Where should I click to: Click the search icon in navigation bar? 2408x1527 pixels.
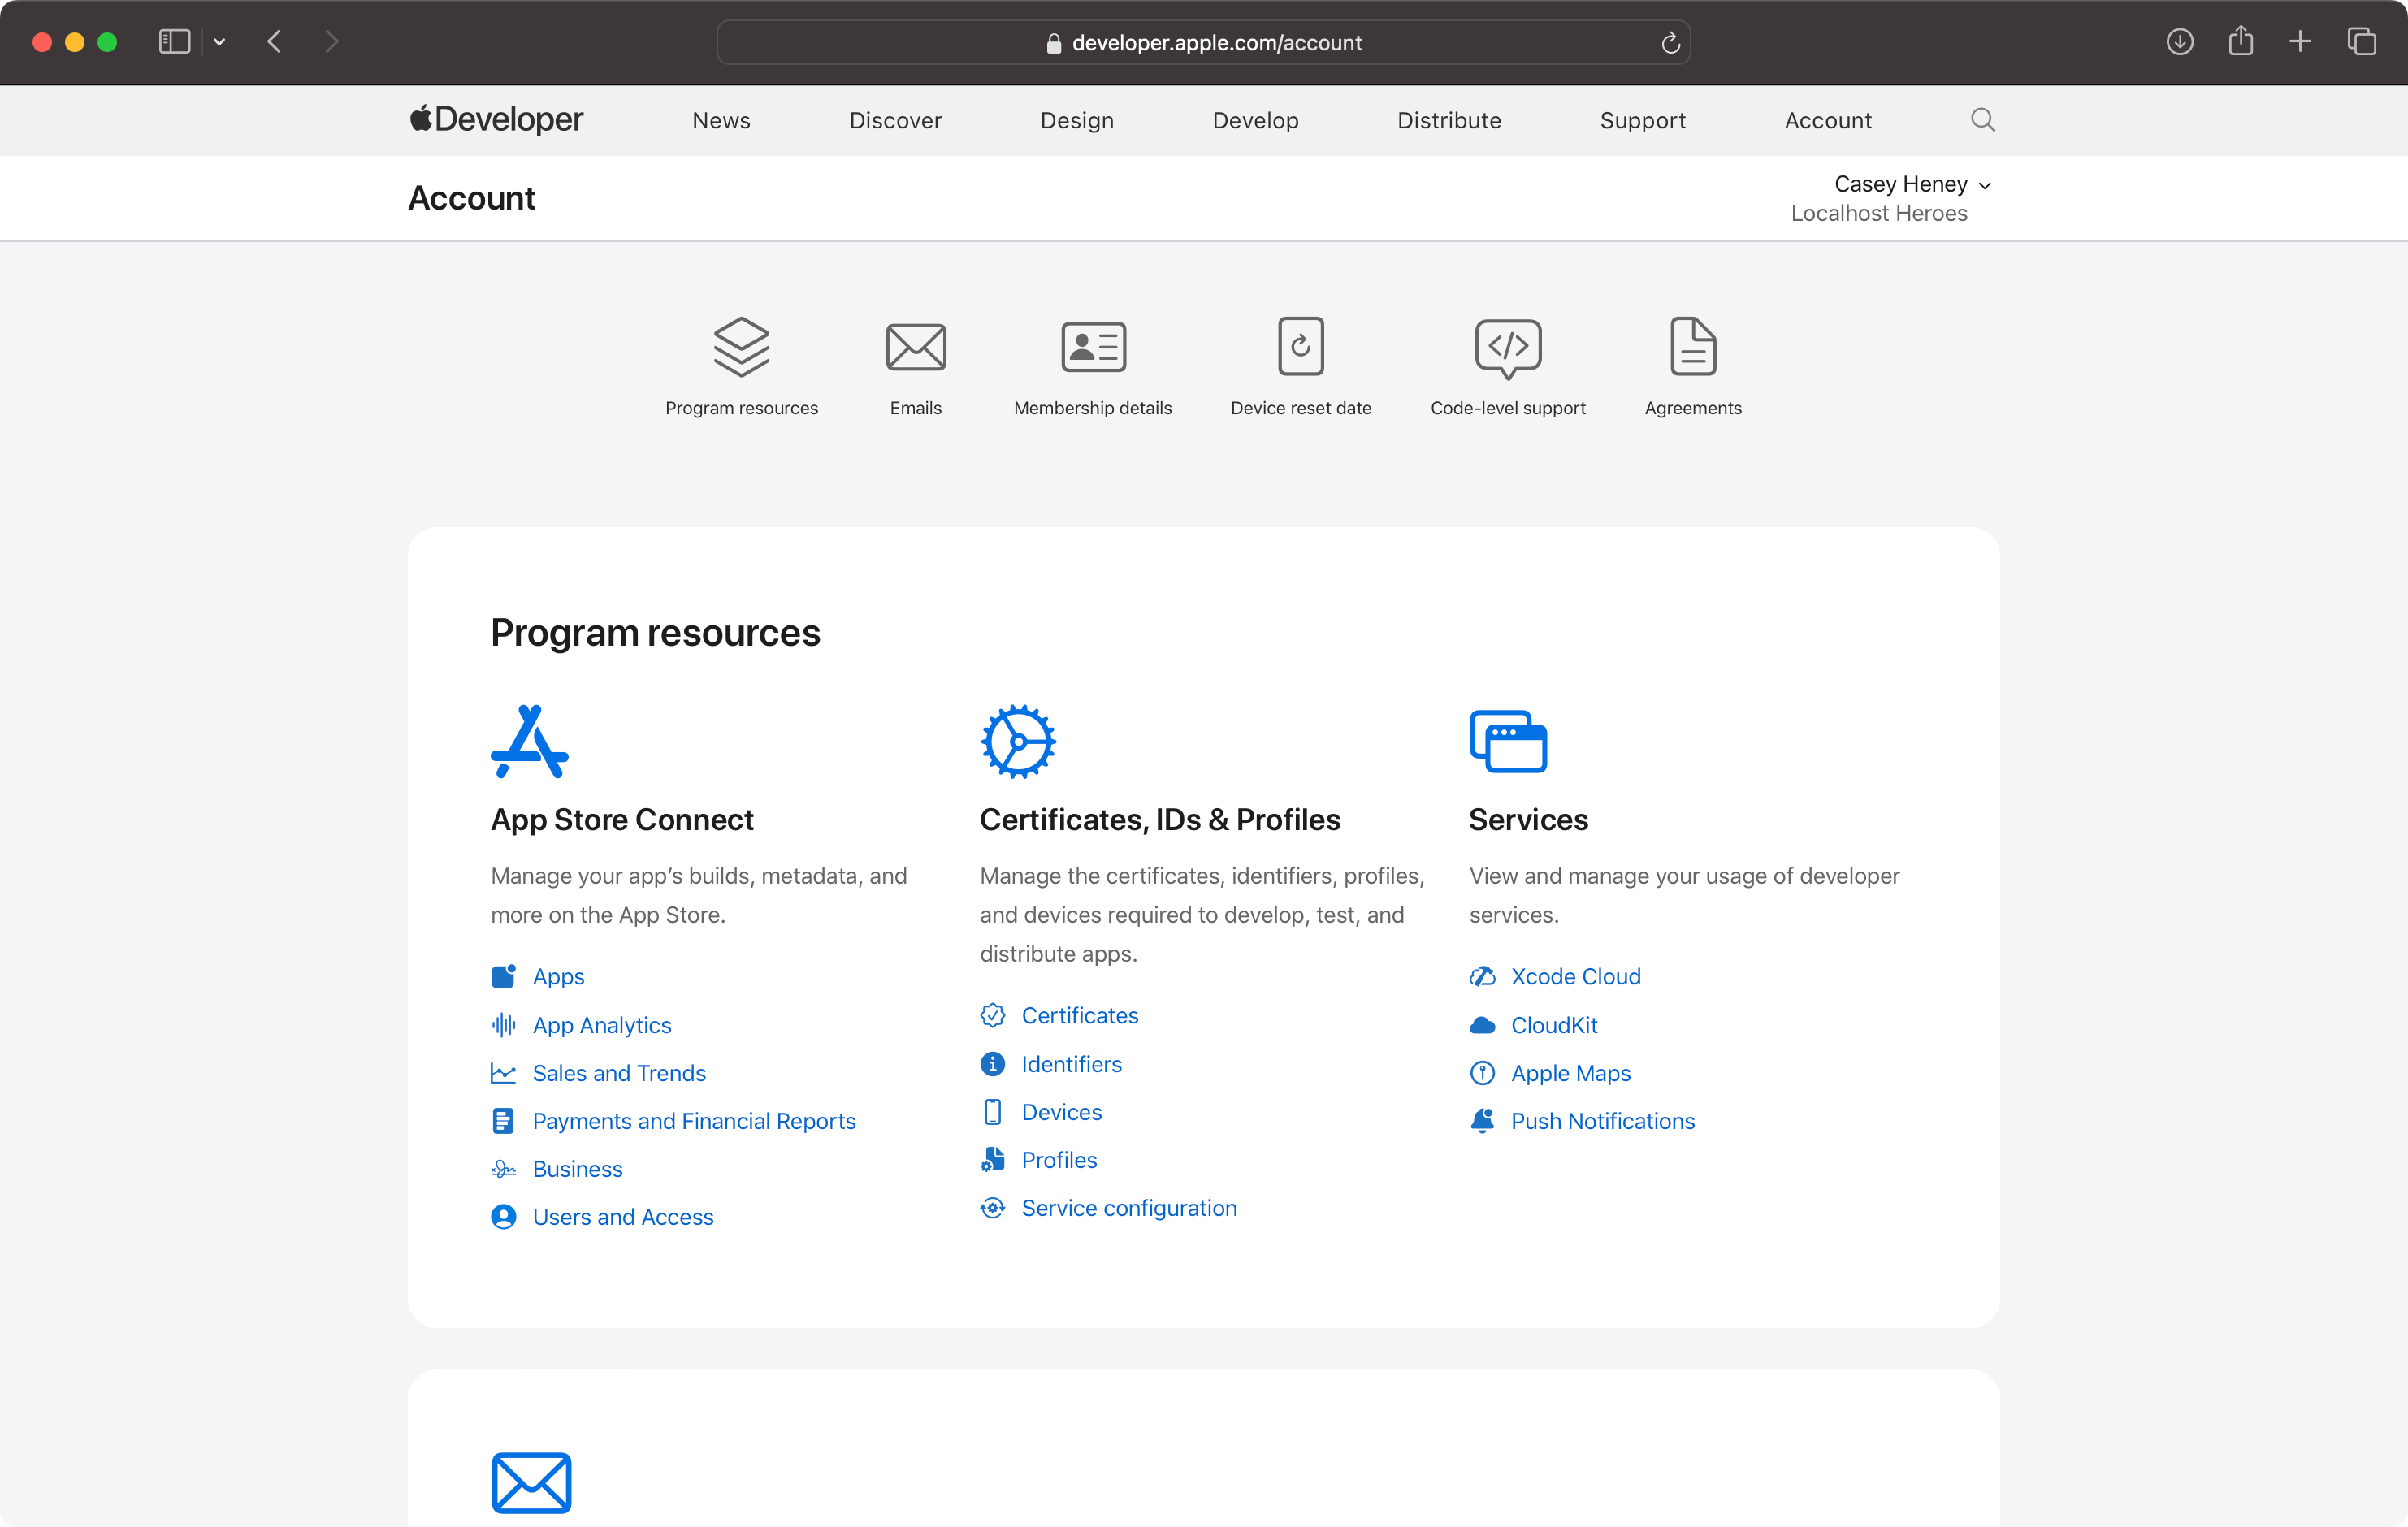1981,119
